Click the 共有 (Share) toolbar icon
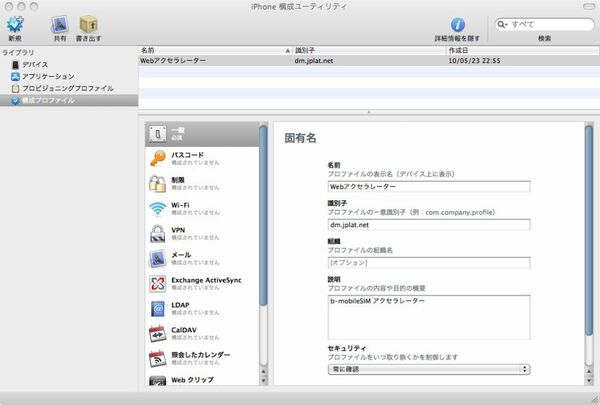This screenshot has height=405, width=600. (x=60, y=25)
